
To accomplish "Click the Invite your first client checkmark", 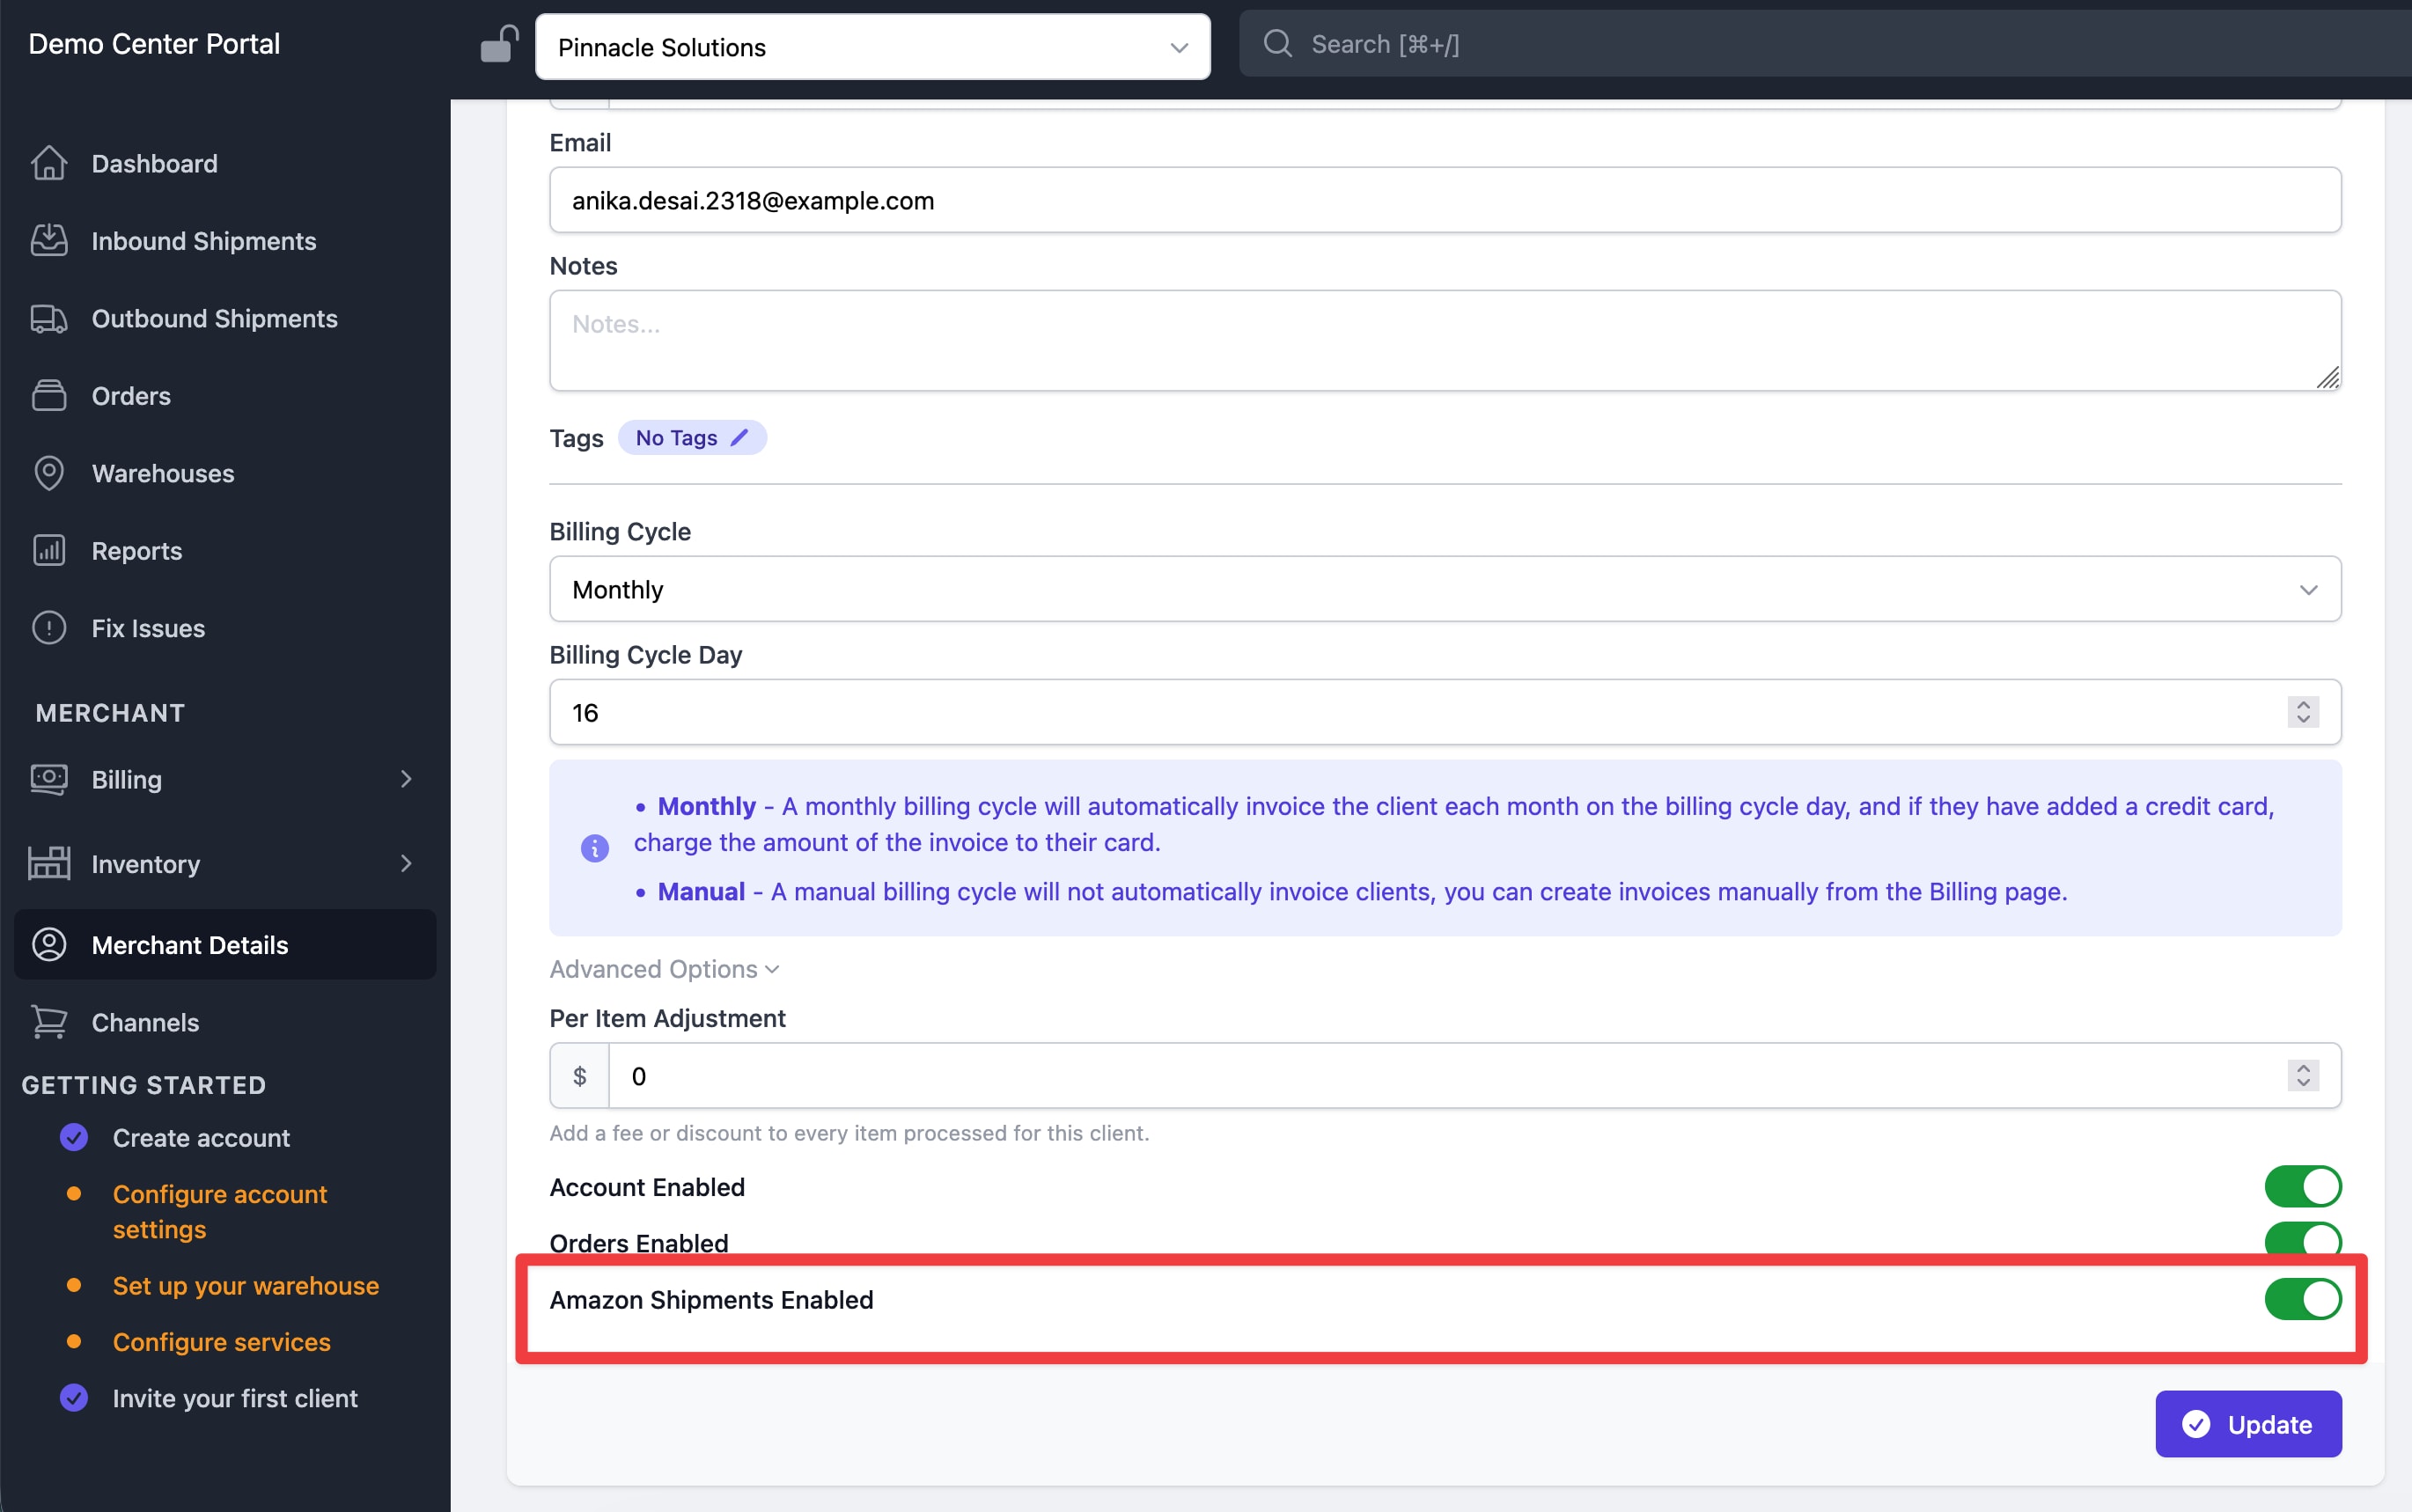I will click(74, 1397).
